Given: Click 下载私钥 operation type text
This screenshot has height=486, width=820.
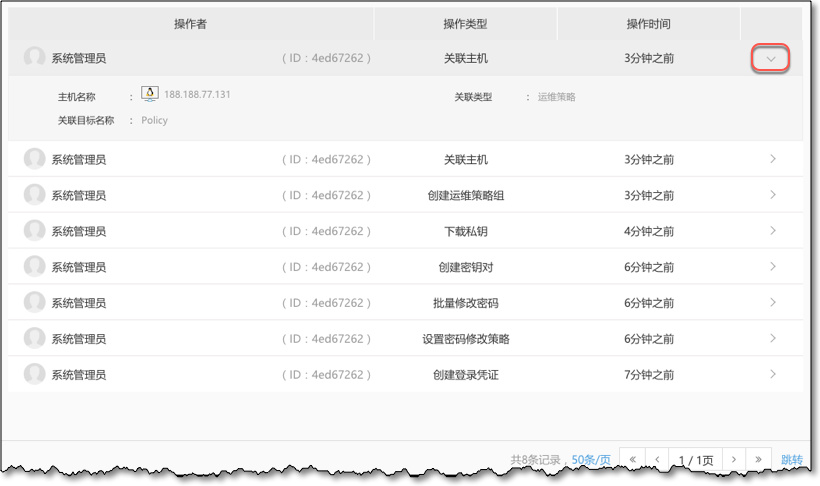Looking at the screenshot, I should [465, 231].
